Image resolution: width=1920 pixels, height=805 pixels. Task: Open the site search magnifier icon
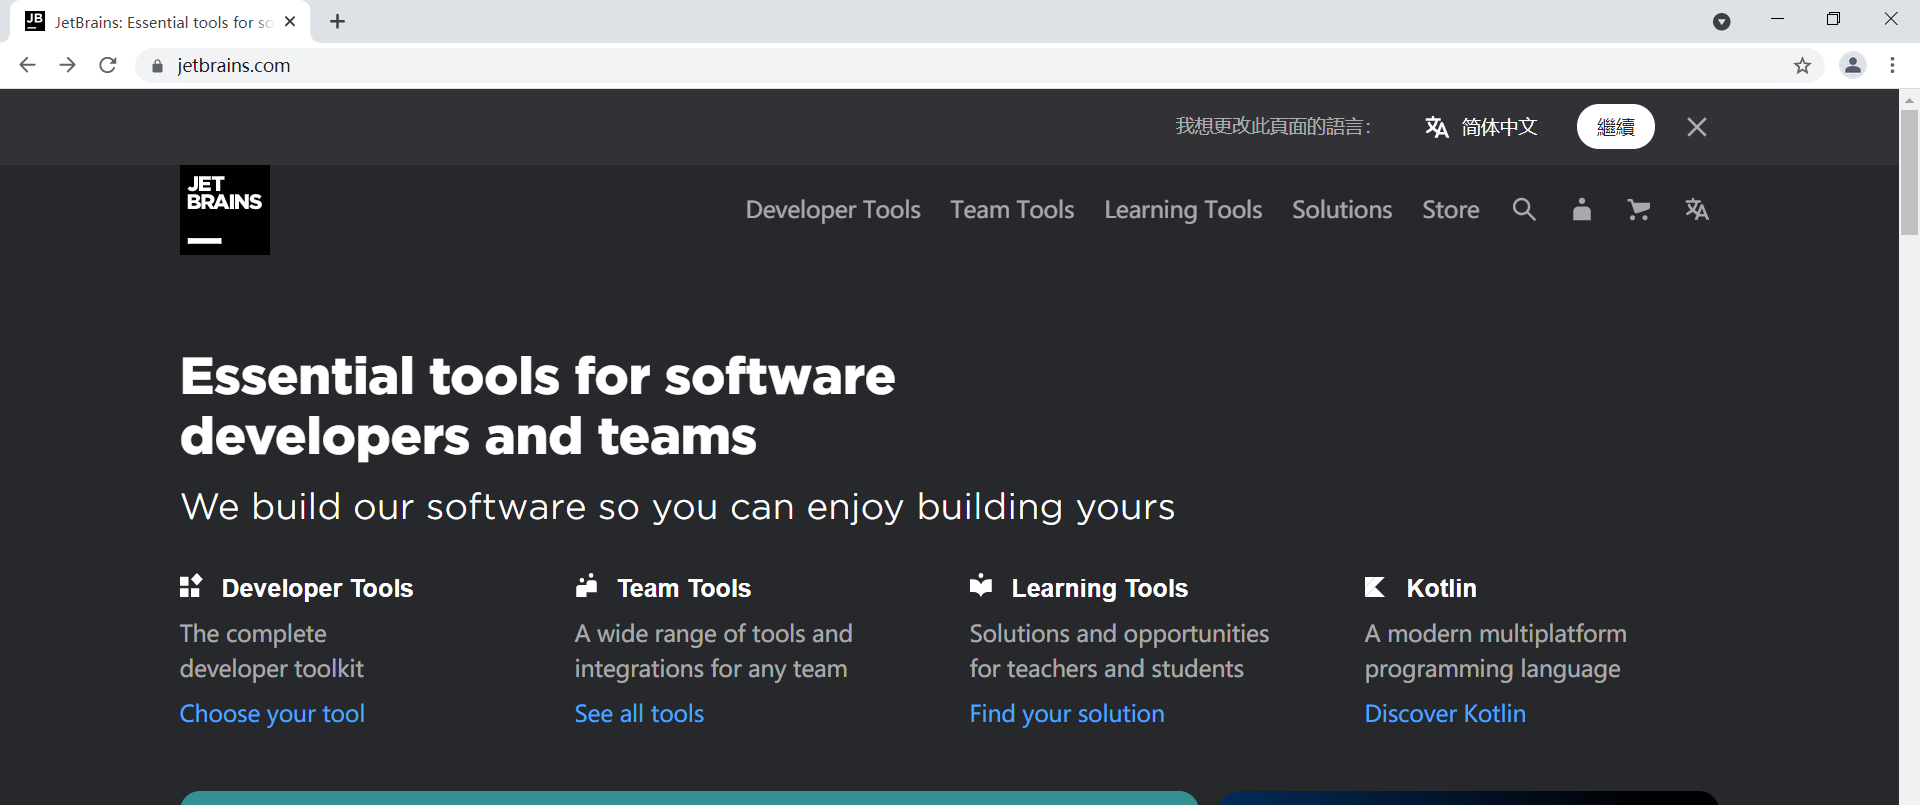(1524, 209)
